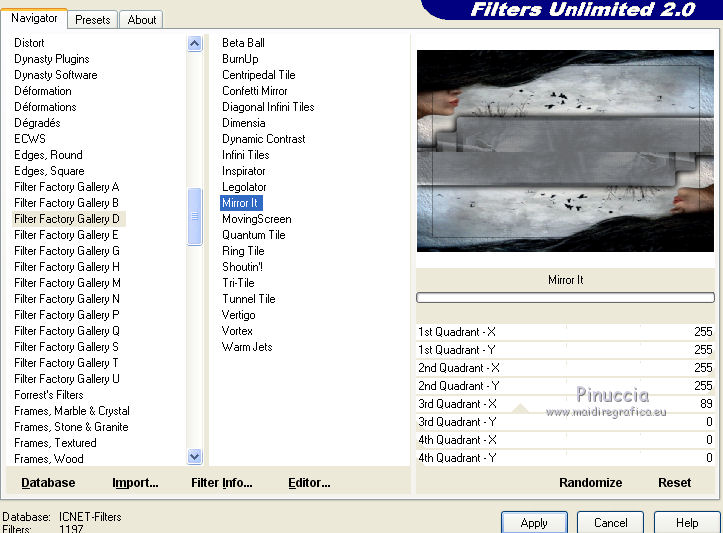Image resolution: width=723 pixels, height=533 pixels.
Task: Select the highlighted Mirror It filter
Action: tap(241, 203)
